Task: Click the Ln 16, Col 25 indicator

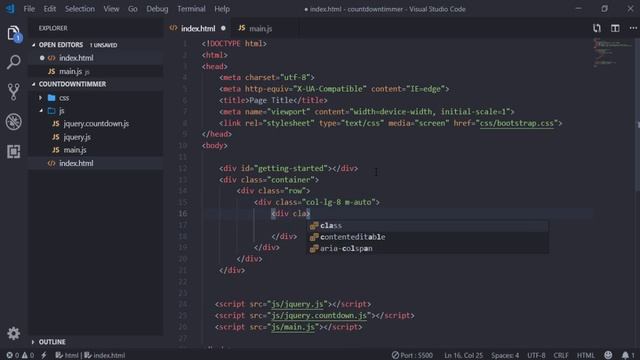Action: point(463,355)
